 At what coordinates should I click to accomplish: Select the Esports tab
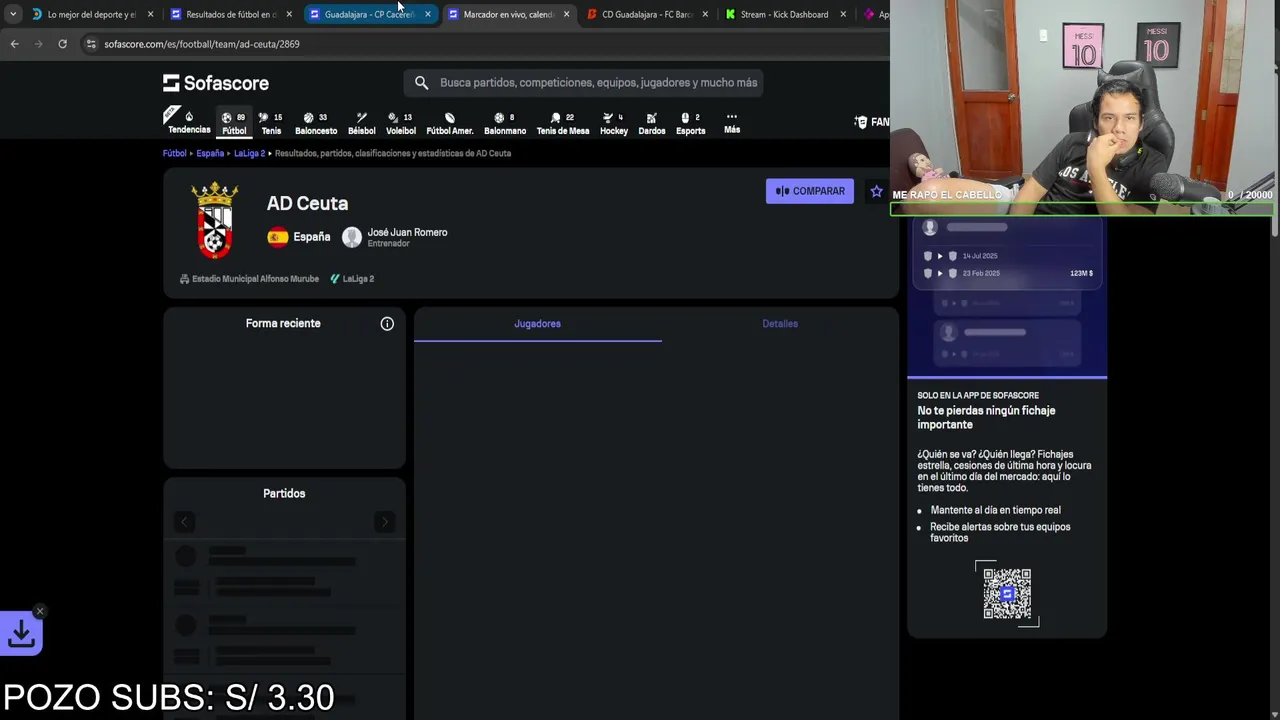pyautogui.click(x=691, y=123)
